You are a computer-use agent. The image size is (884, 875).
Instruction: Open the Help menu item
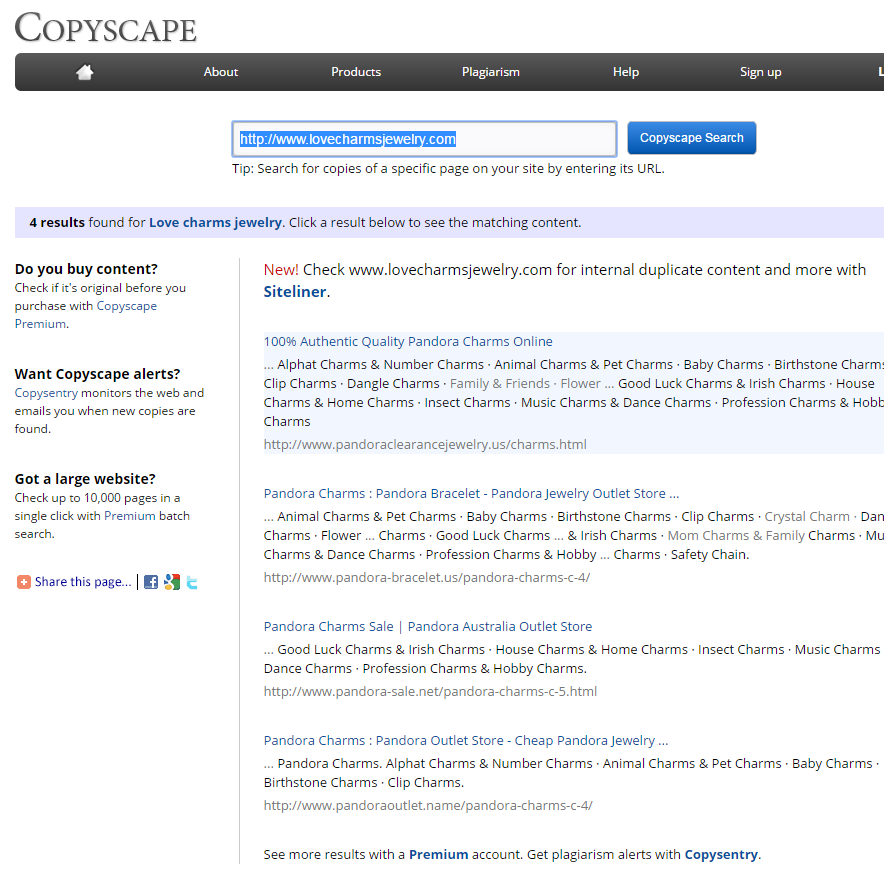(x=626, y=72)
